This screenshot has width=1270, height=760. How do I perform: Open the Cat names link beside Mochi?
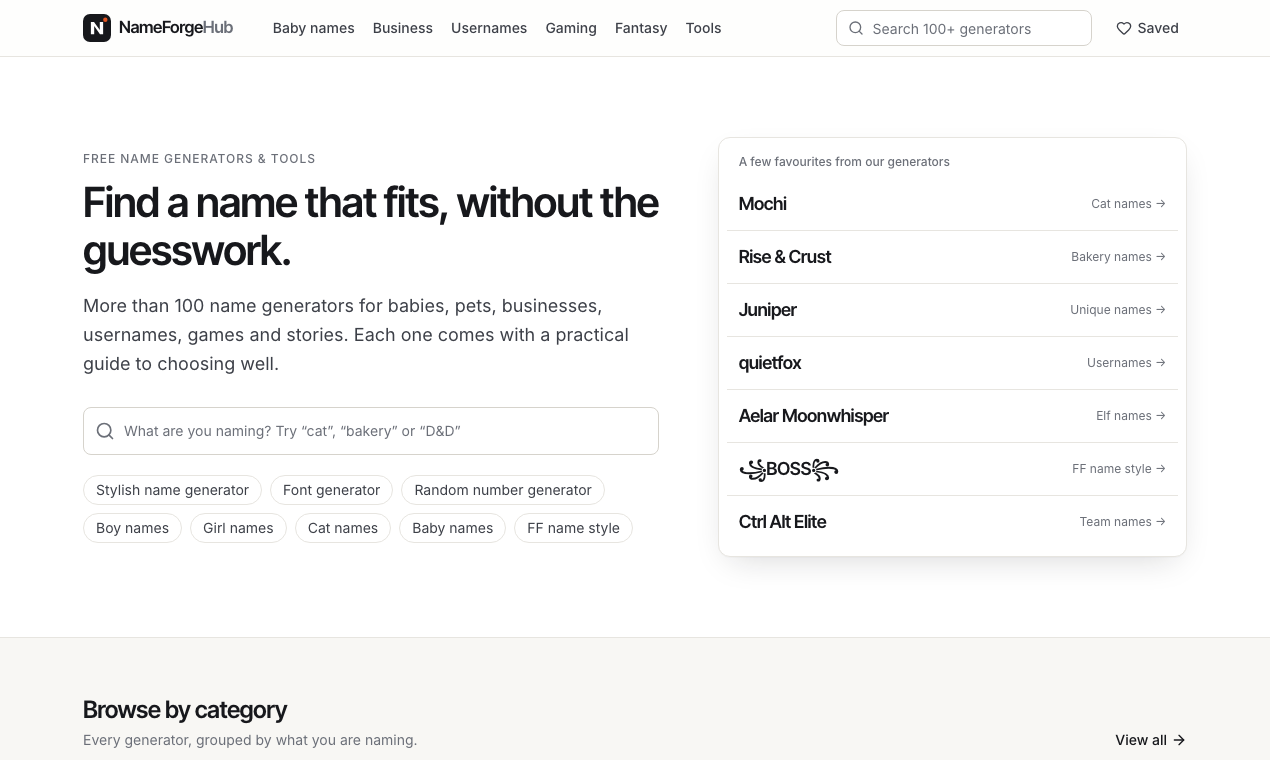coord(1128,204)
